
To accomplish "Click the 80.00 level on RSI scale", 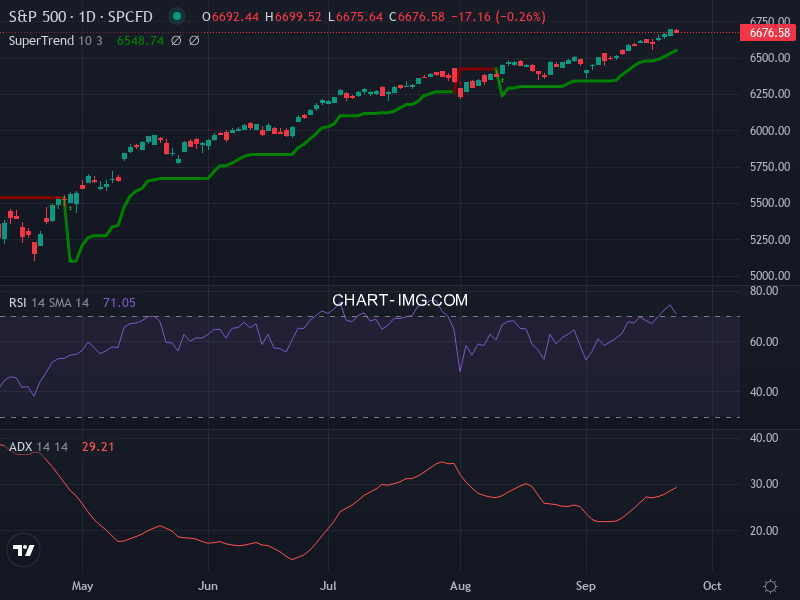I will click(765, 292).
